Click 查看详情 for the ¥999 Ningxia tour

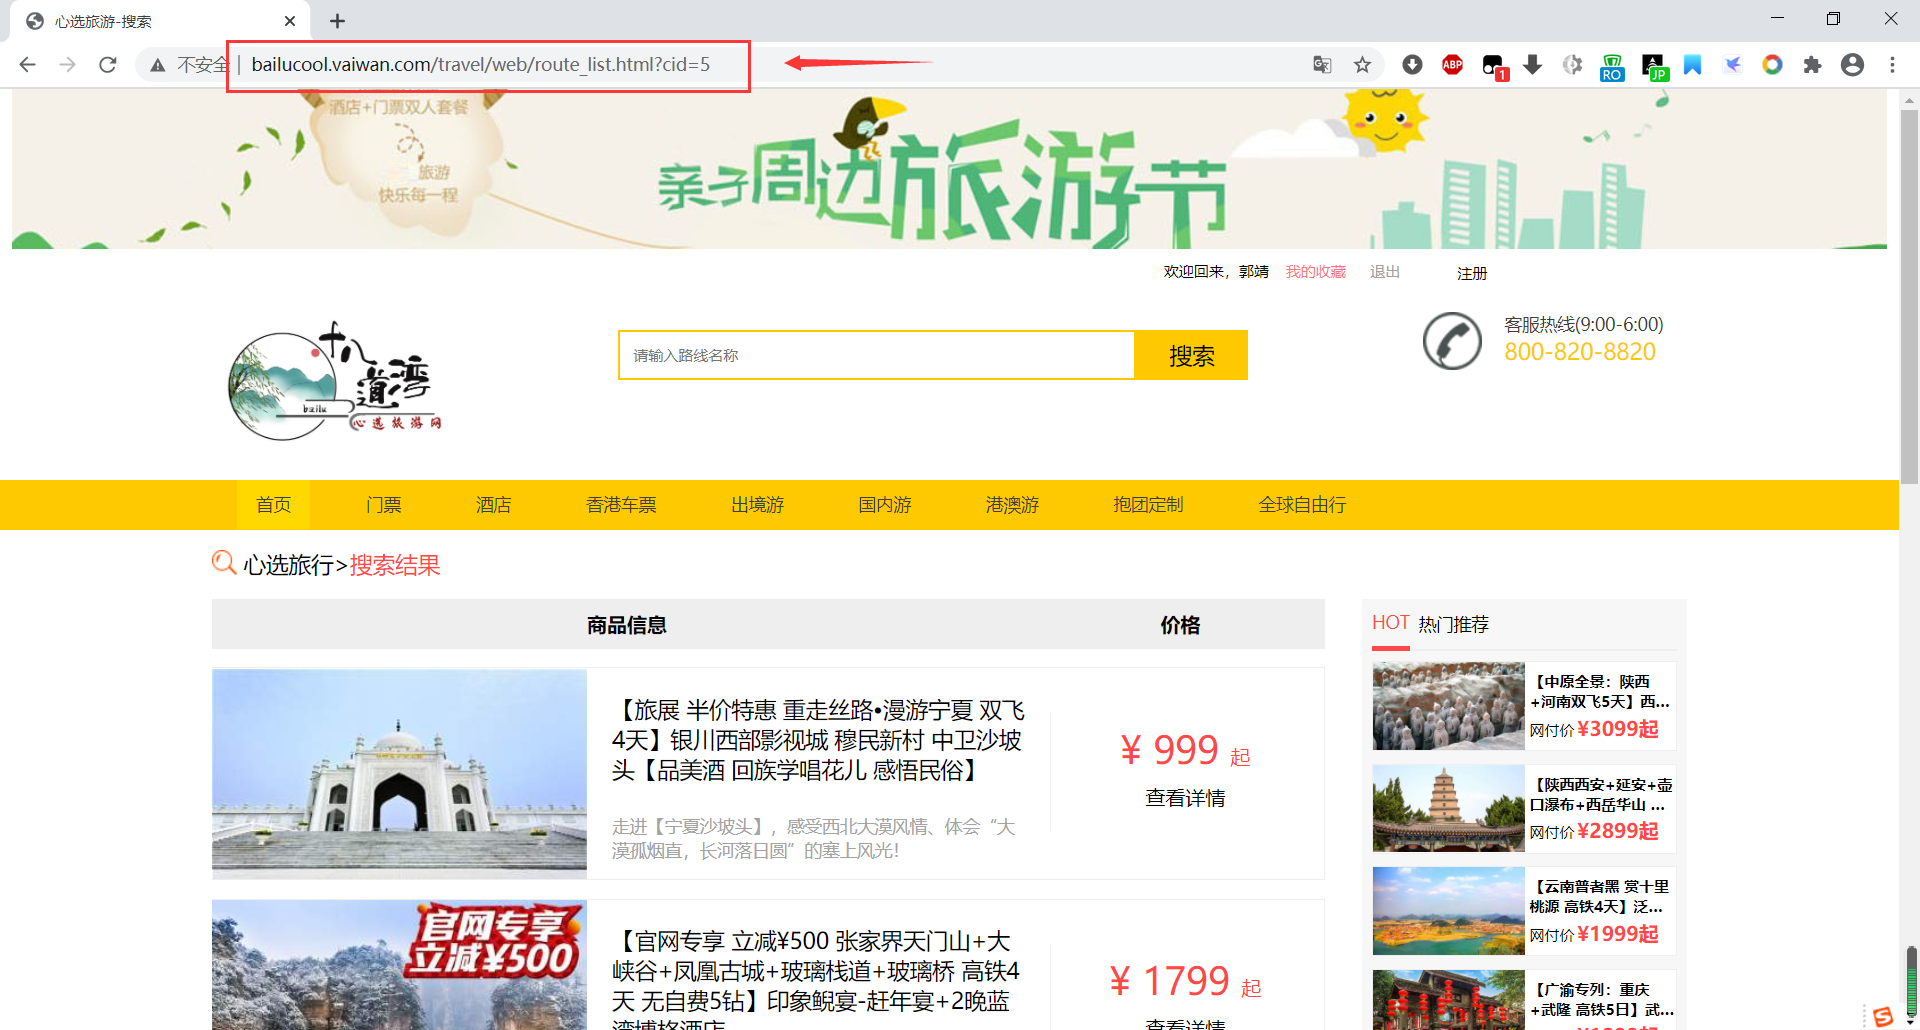point(1185,797)
